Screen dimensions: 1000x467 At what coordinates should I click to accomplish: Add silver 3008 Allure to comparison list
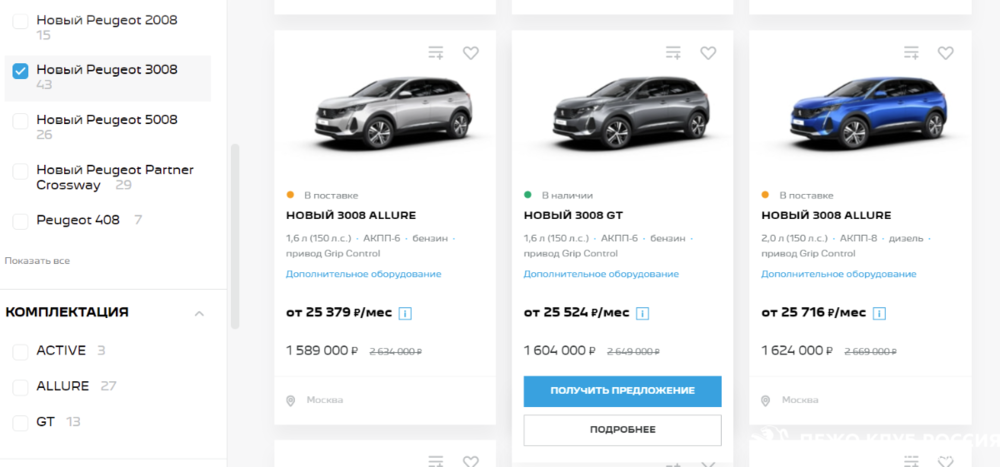pyautogui.click(x=435, y=53)
